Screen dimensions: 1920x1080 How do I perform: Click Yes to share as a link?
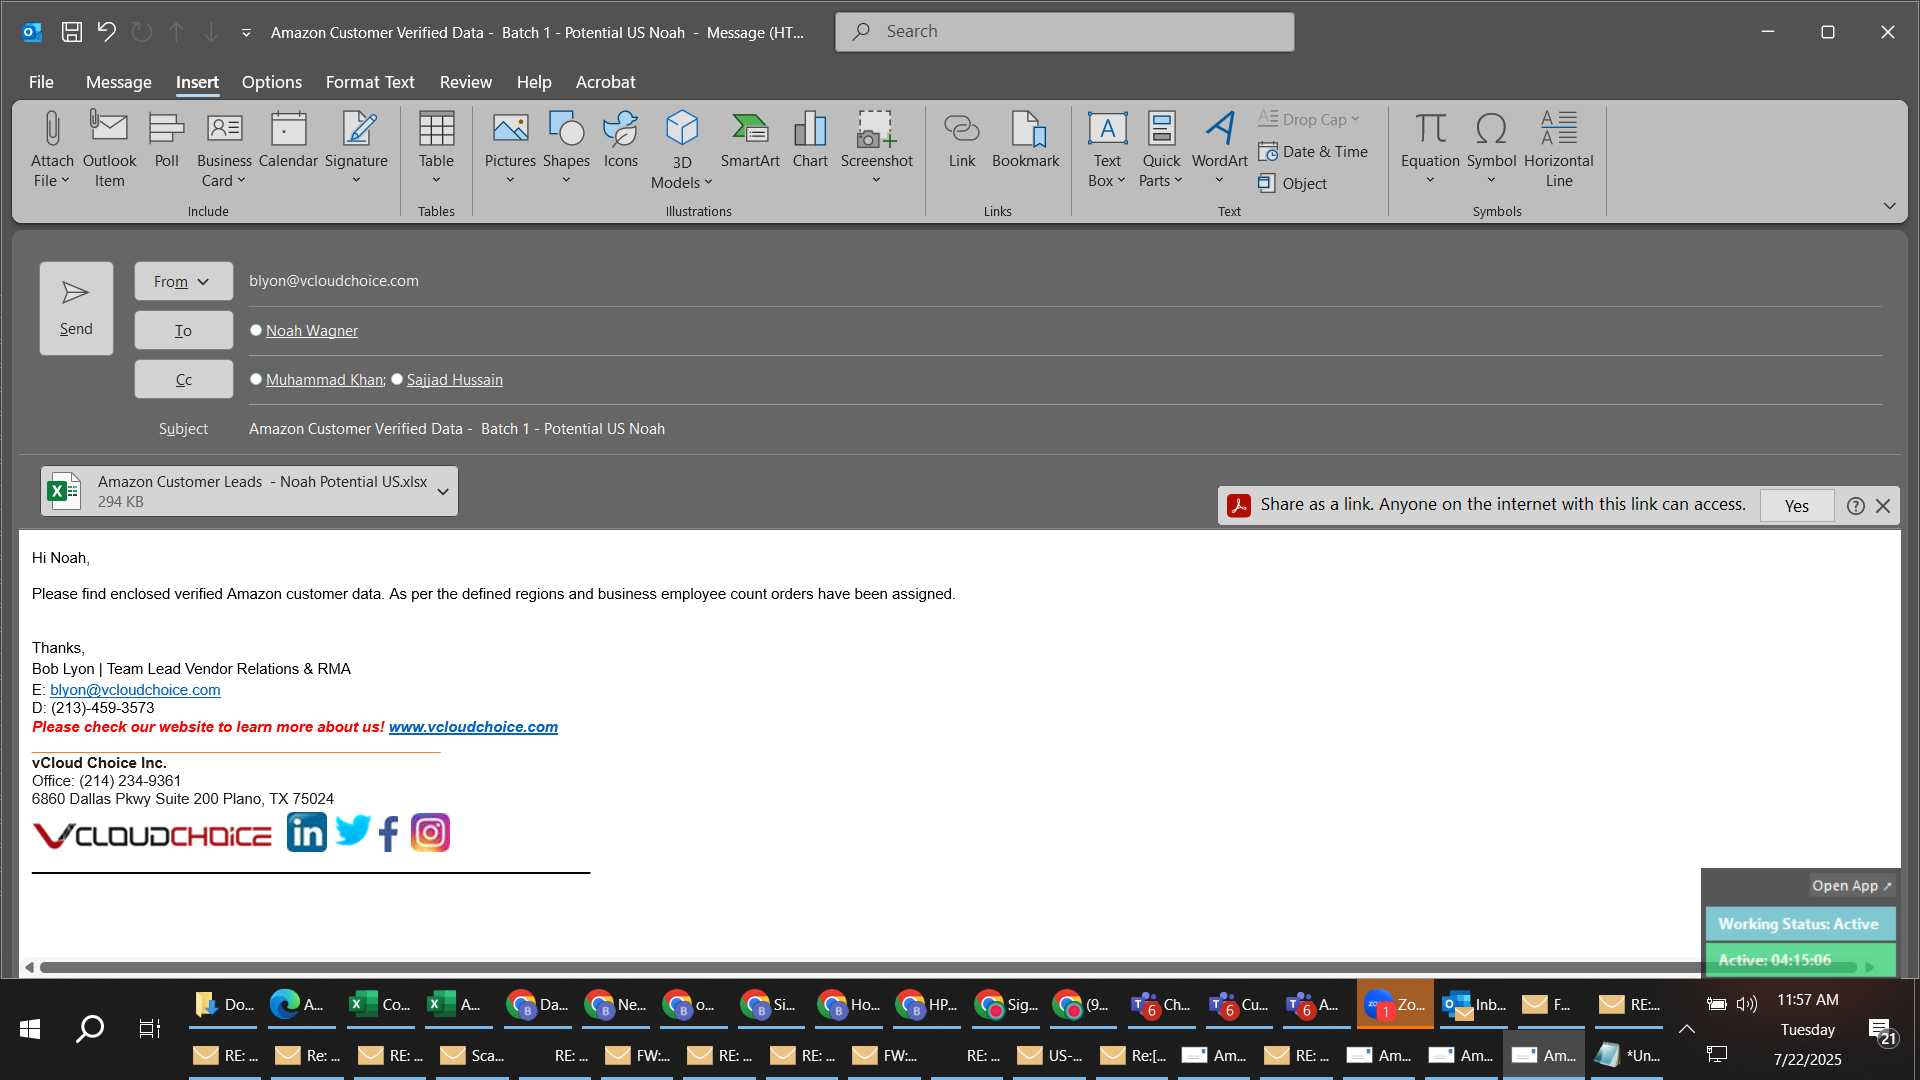(x=1796, y=506)
